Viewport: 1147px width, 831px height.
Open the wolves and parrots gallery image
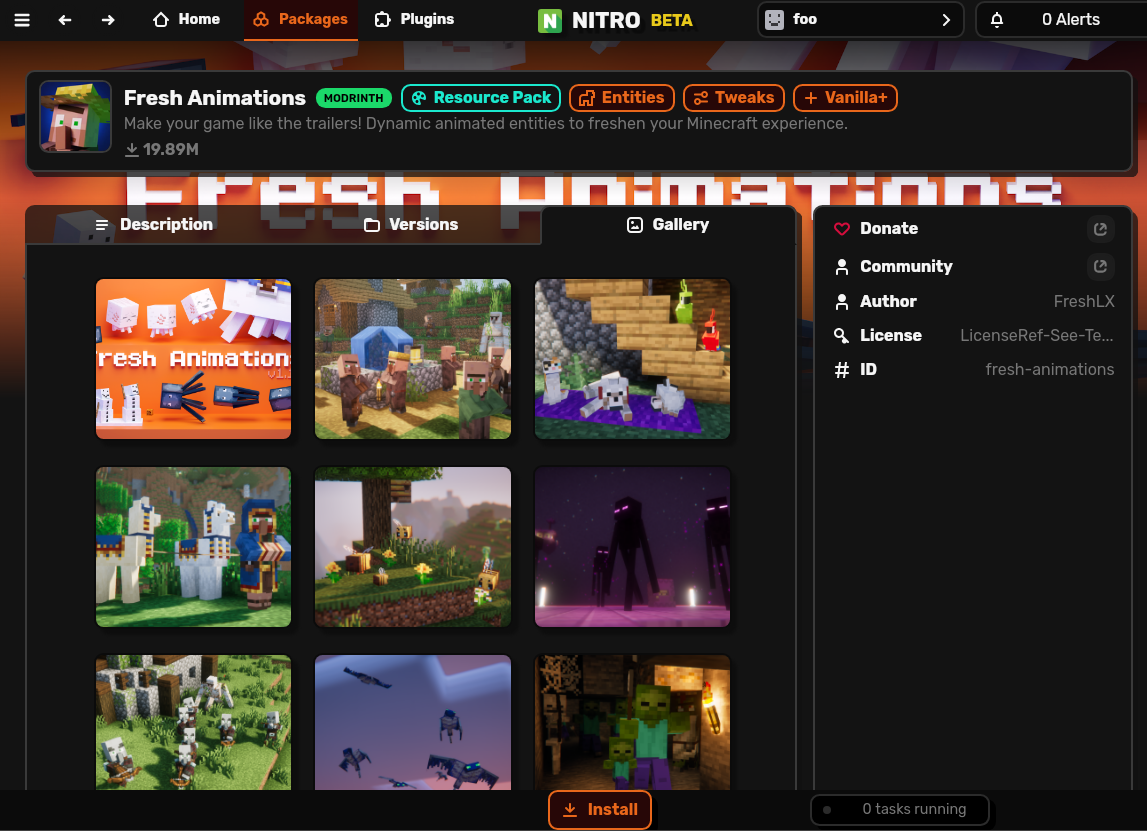click(632, 359)
